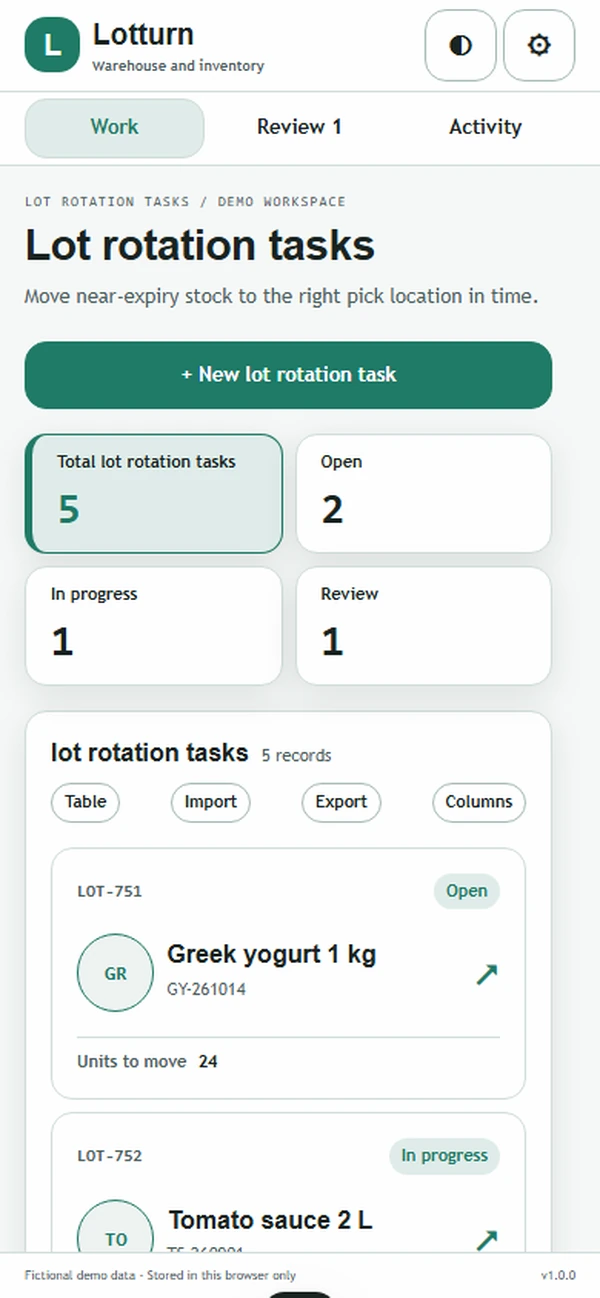Click the LOT-751 identifier
This screenshot has height=1298, width=600.
[110, 891]
